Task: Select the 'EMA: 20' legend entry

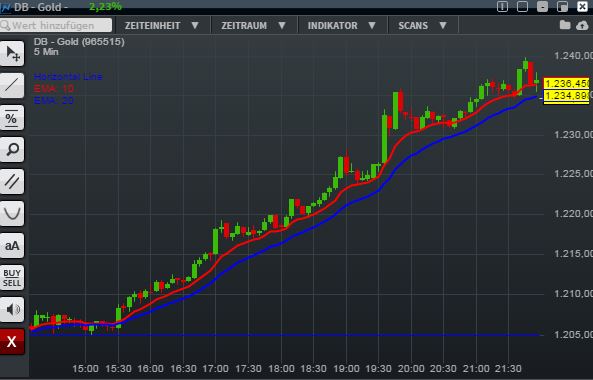Action: [x=54, y=100]
